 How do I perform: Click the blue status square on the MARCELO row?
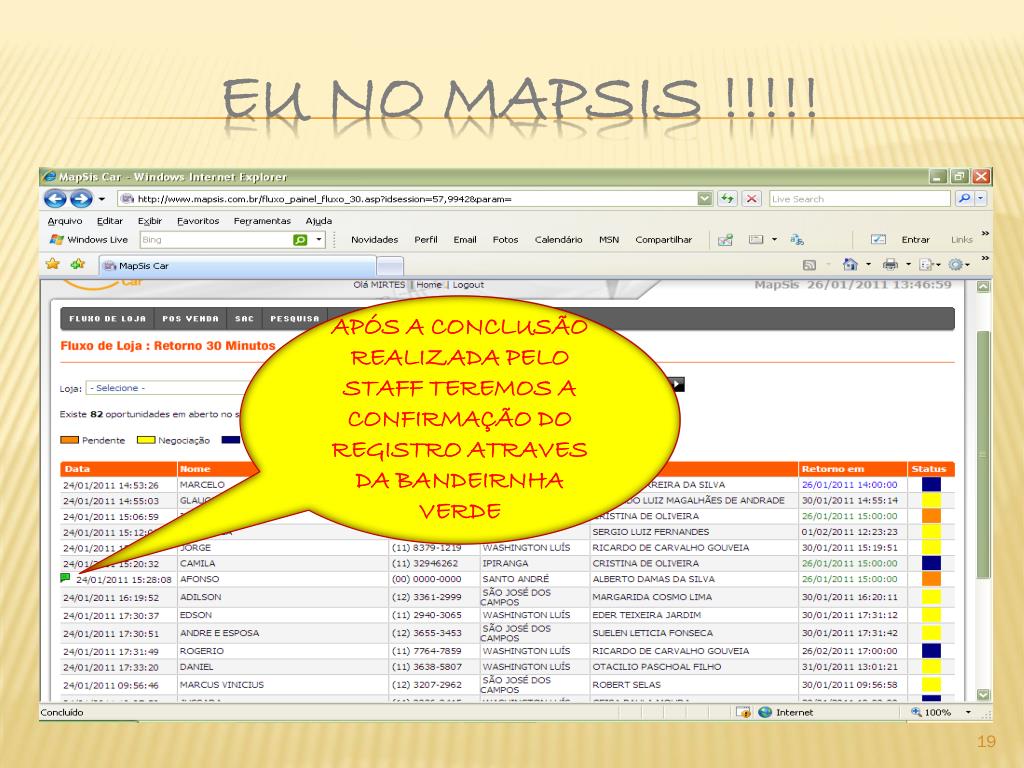(x=931, y=485)
